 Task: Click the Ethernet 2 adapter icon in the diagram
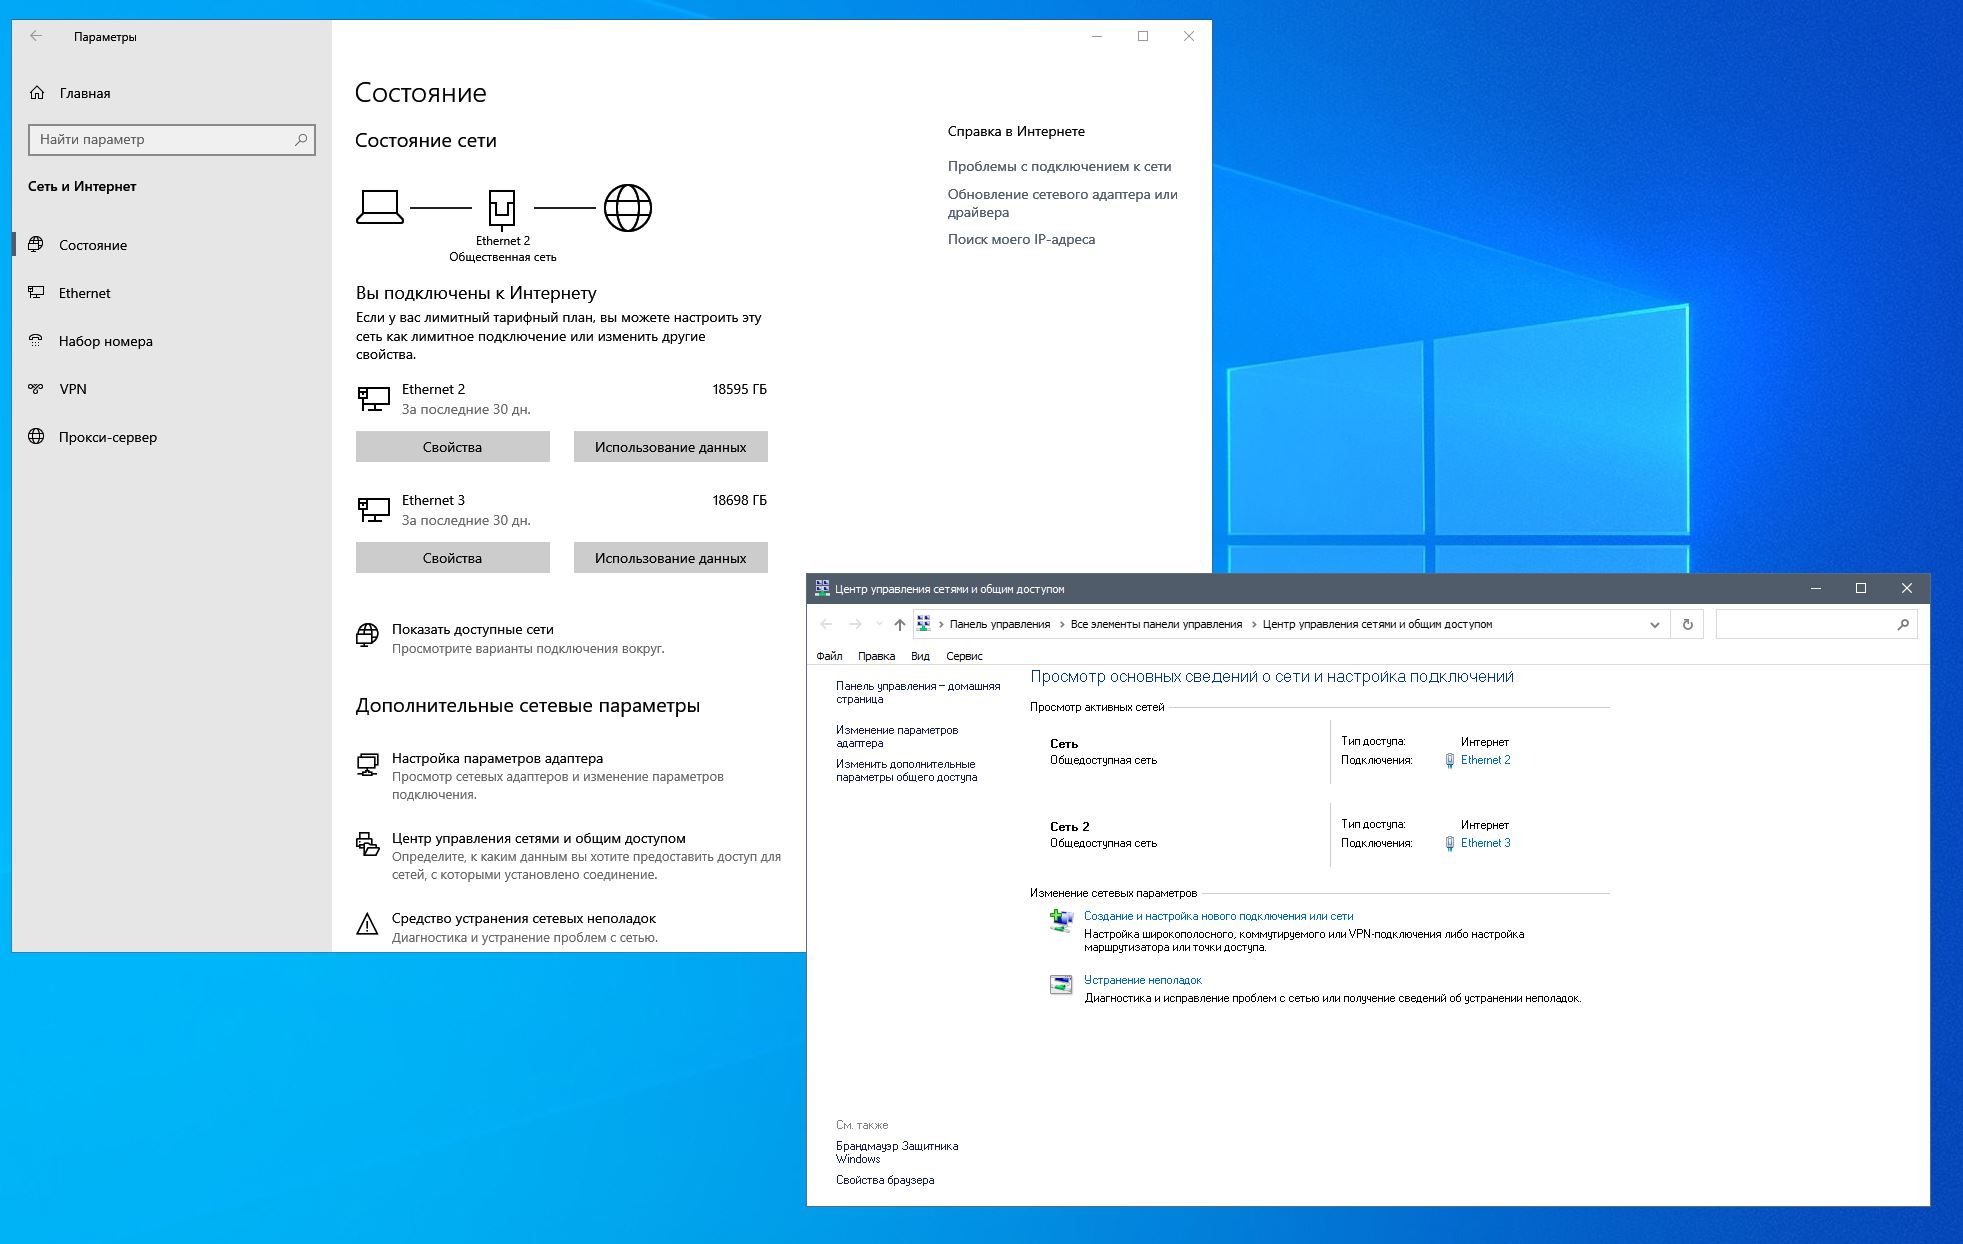[502, 208]
